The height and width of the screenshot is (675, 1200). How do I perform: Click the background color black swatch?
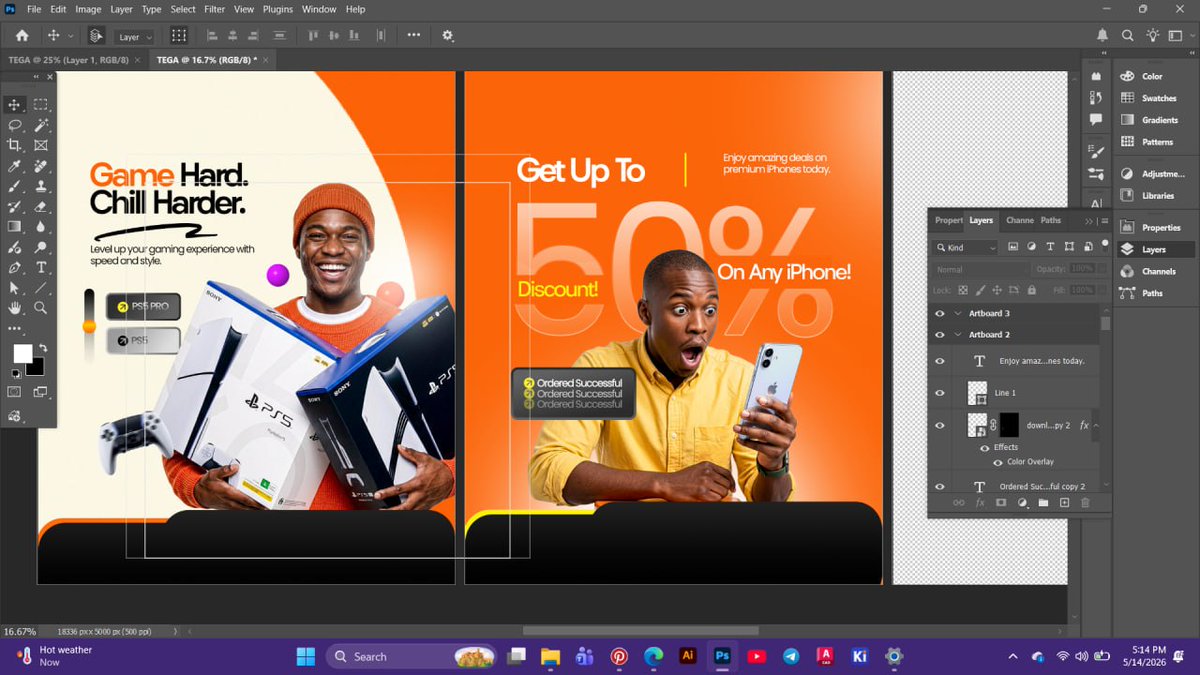point(37,368)
